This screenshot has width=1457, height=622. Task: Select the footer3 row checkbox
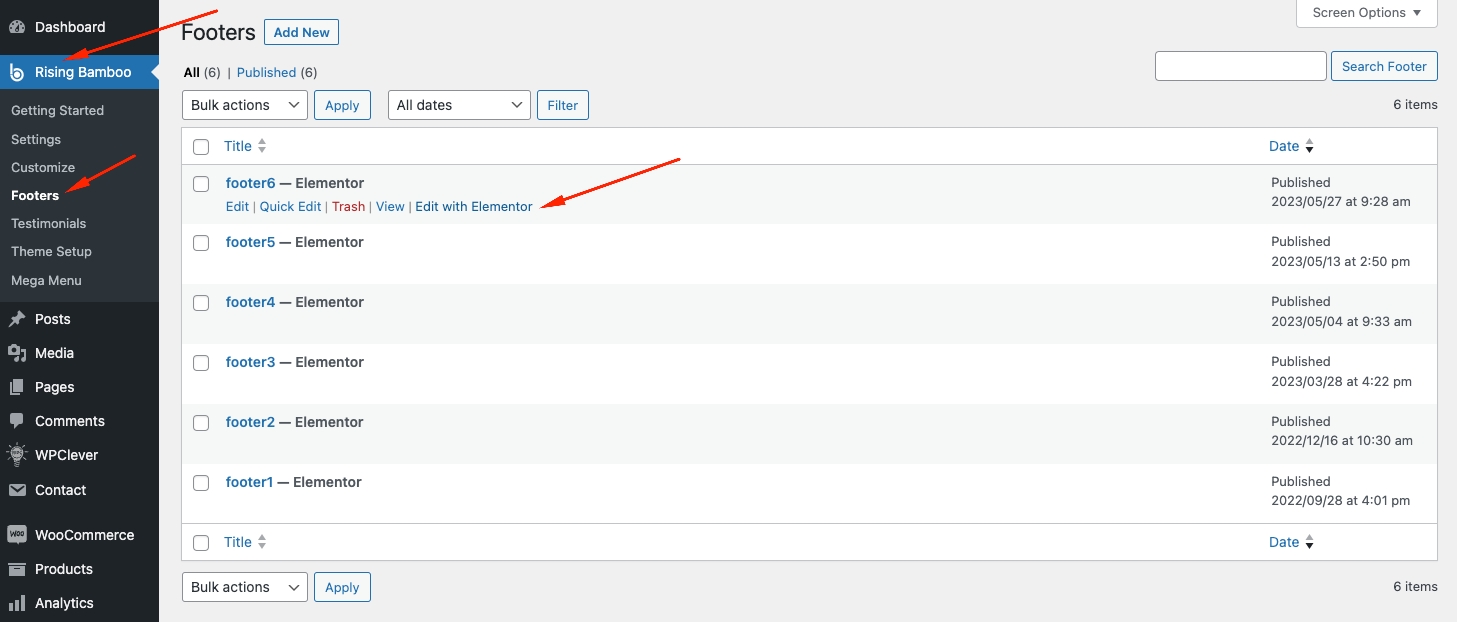tap(201, 363)
